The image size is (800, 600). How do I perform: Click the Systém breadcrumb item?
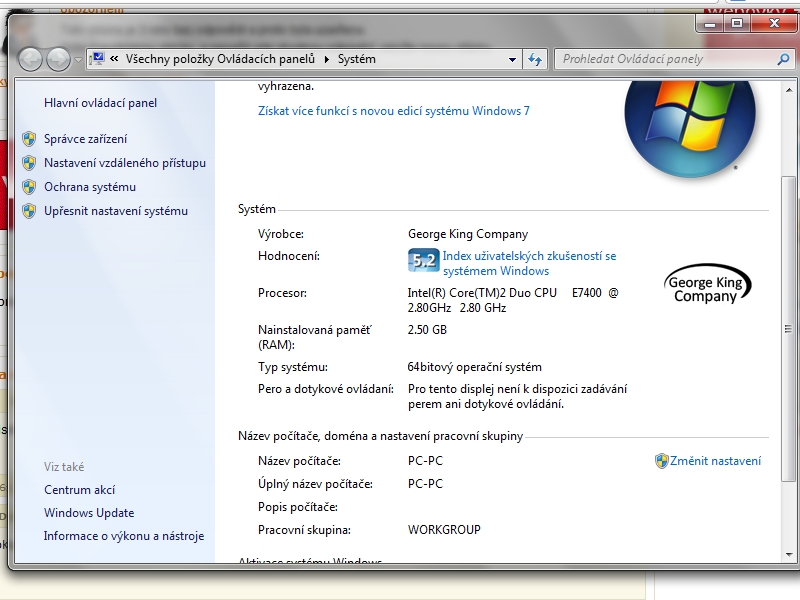[x=357, y=59]
